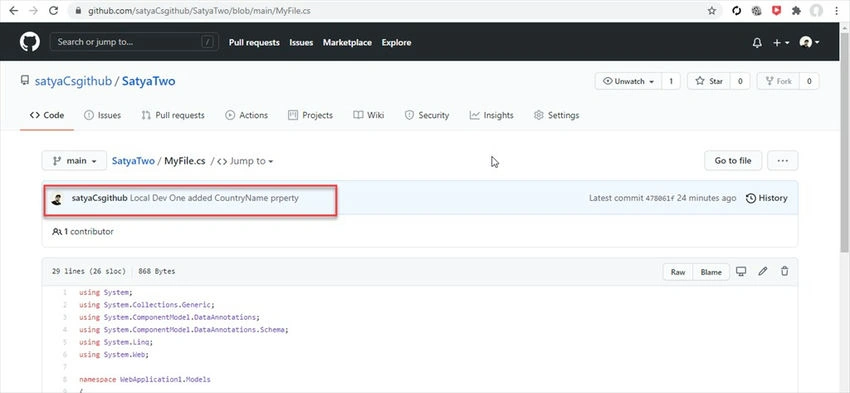This screenshot has height=393, width=850.
Task: Switch to the Insights tab
Action: (x=492, y=115)
